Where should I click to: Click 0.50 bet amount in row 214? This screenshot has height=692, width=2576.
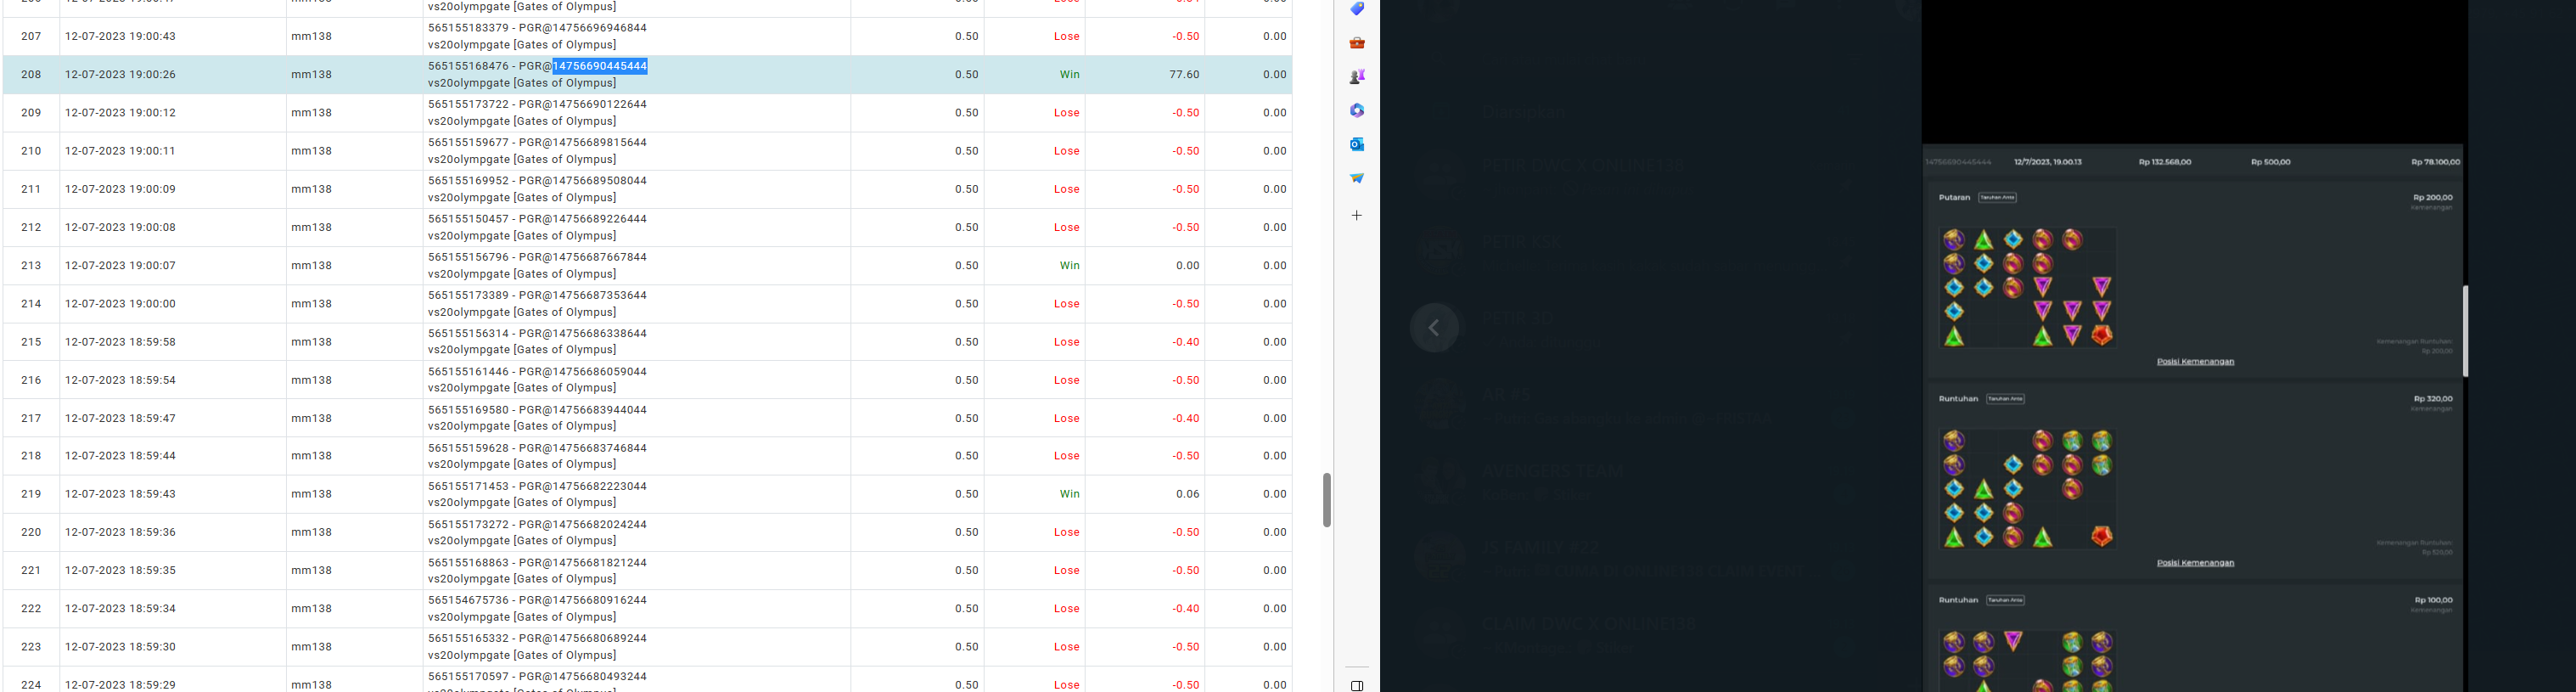(966, 304)
